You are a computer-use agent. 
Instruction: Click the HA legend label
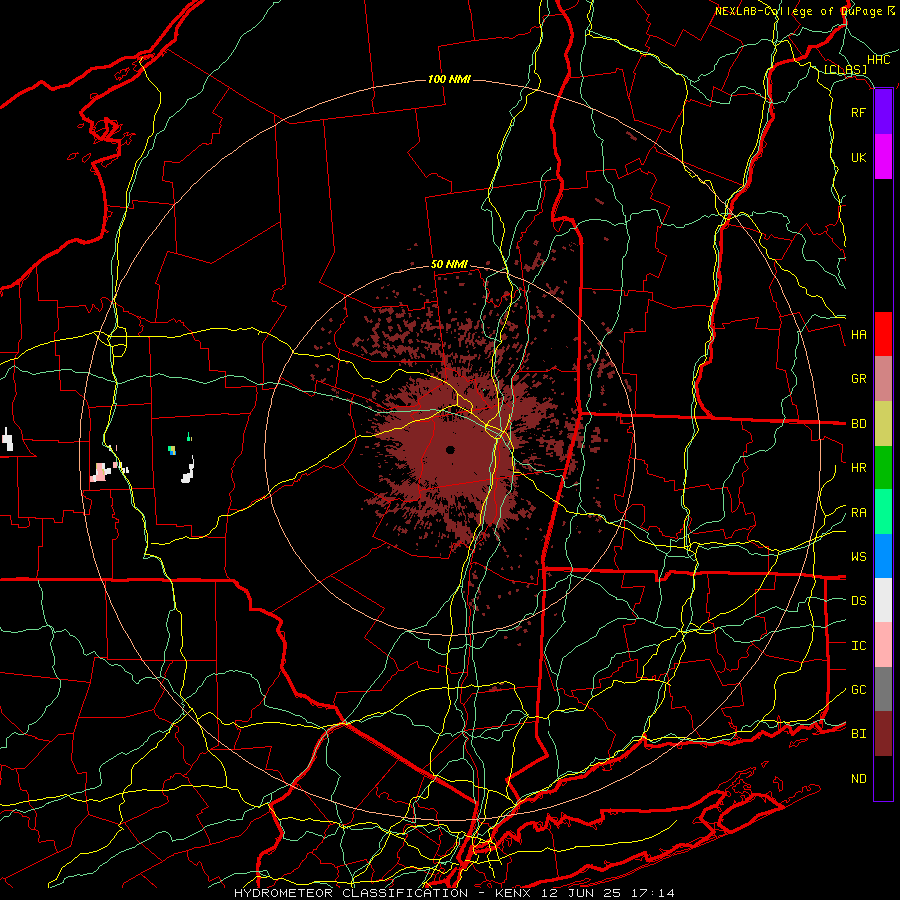858,334
